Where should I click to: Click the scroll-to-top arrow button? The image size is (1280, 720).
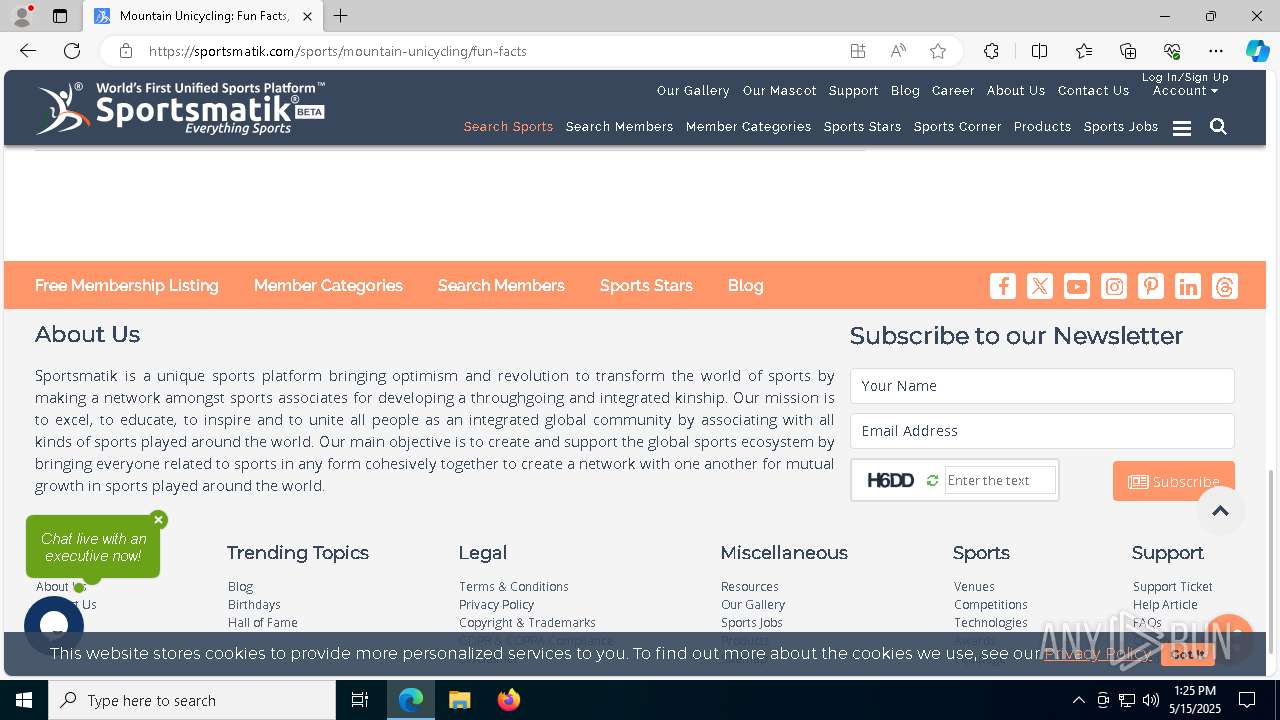coord(1220,511)
